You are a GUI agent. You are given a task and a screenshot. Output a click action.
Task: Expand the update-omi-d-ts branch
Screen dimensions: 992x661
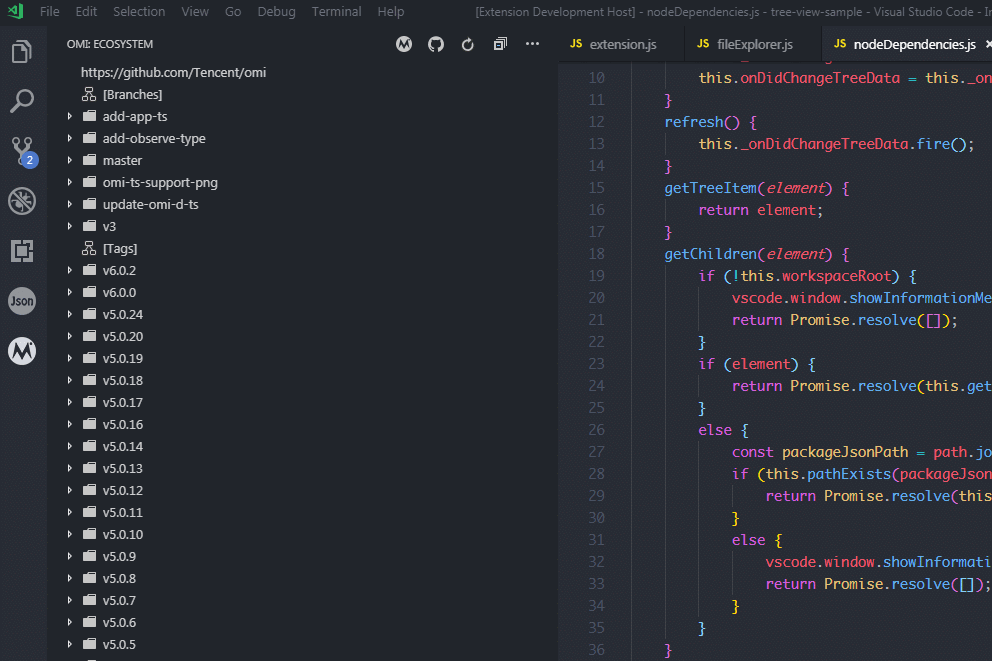pos(70,204)
